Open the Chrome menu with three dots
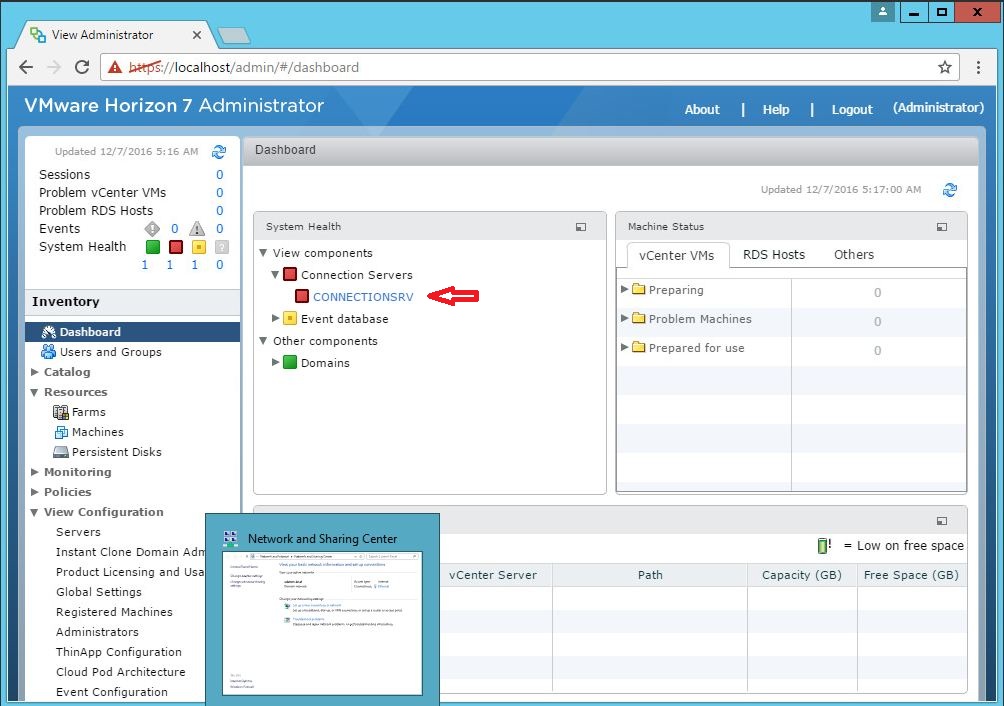This screenshot has height=706, width=1004. tap(978, 67)
